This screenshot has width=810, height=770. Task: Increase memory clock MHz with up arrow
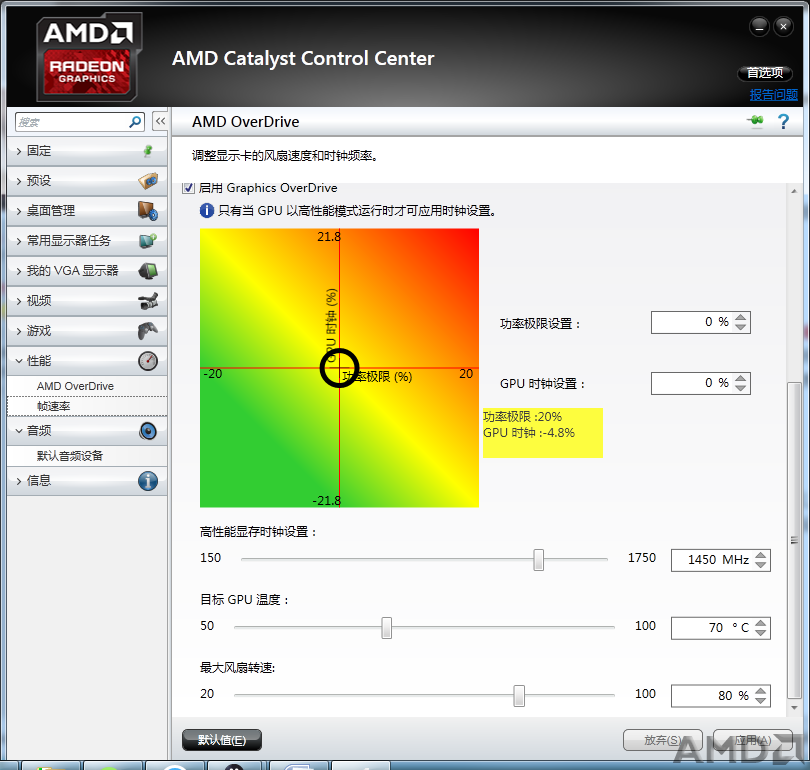[x=760, y=555]
